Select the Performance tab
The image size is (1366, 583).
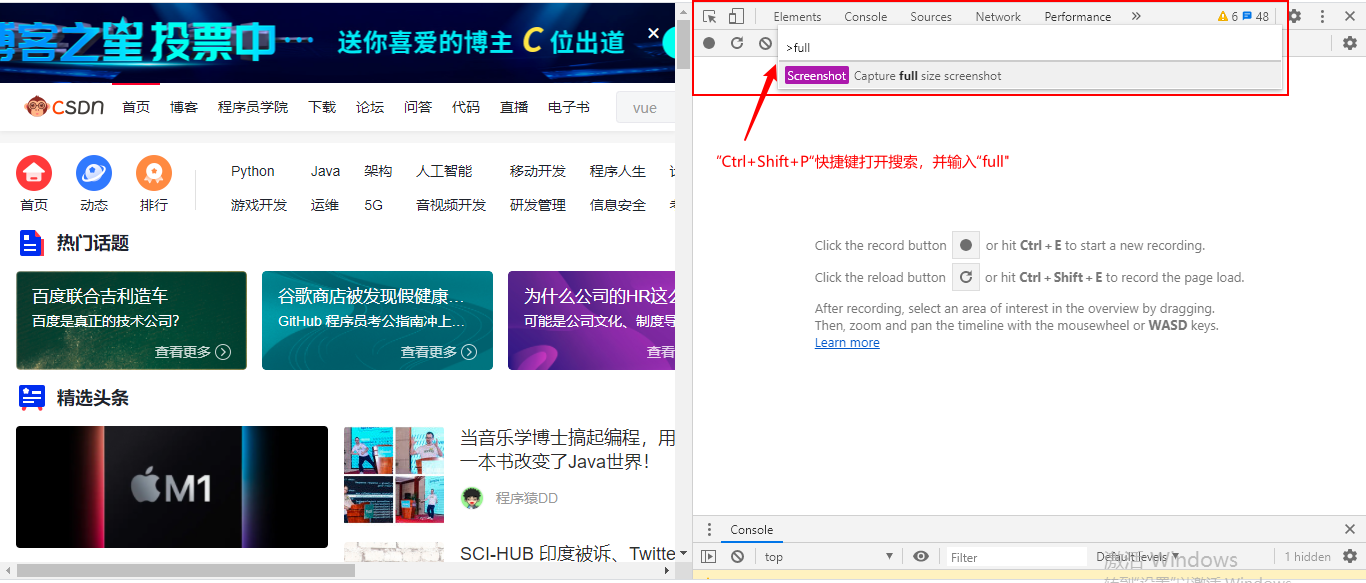[1078, 17]
